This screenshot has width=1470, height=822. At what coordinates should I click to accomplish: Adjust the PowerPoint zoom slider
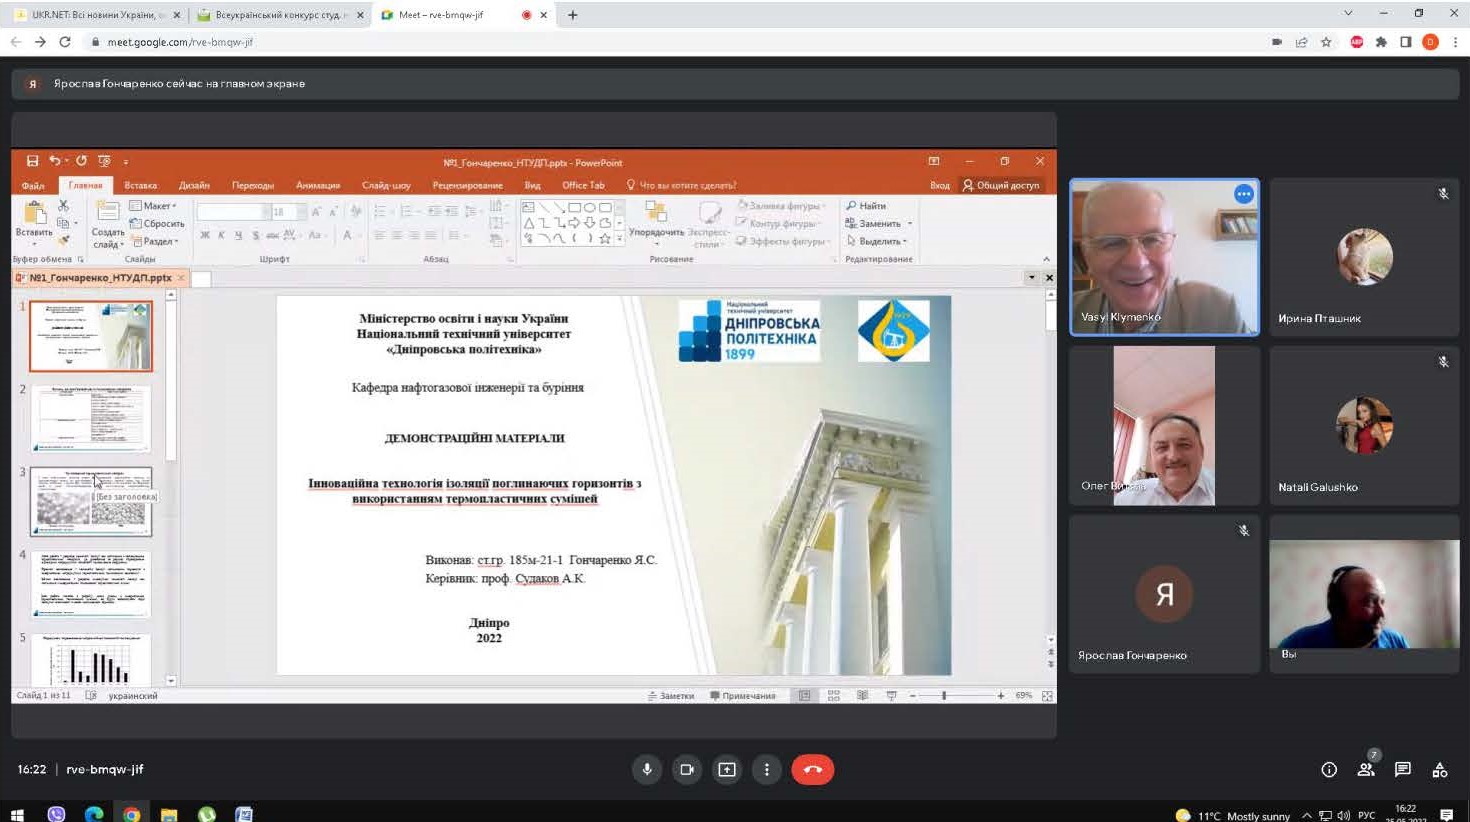pyautogui.click(x=944, y=695)
